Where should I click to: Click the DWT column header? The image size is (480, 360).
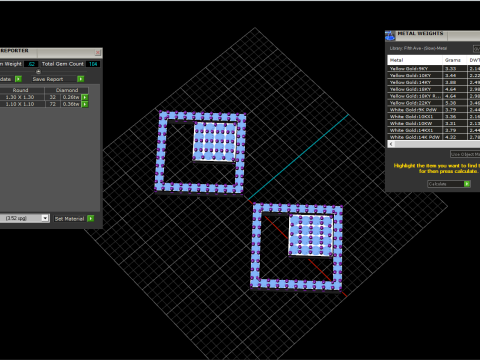point(474,60)
